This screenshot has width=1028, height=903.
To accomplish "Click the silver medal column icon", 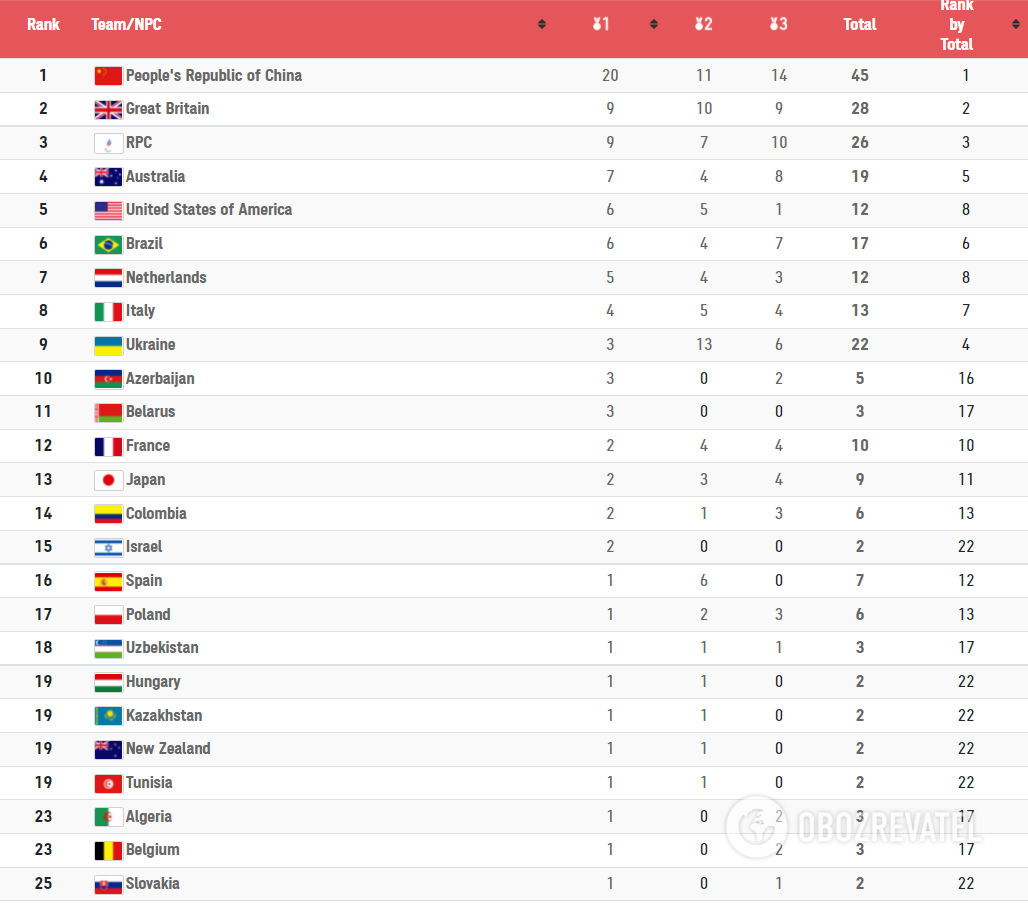I will click(x=700, y=24).
